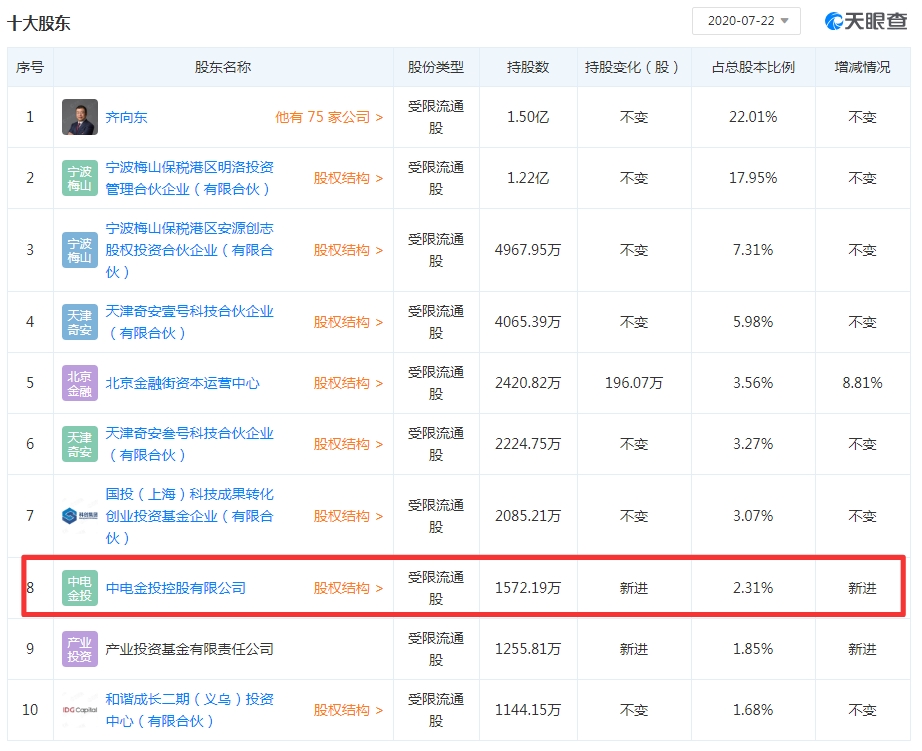Click the 宁波梅山 blue logo in row 3
922x751 pixels.
coord(80,250)
